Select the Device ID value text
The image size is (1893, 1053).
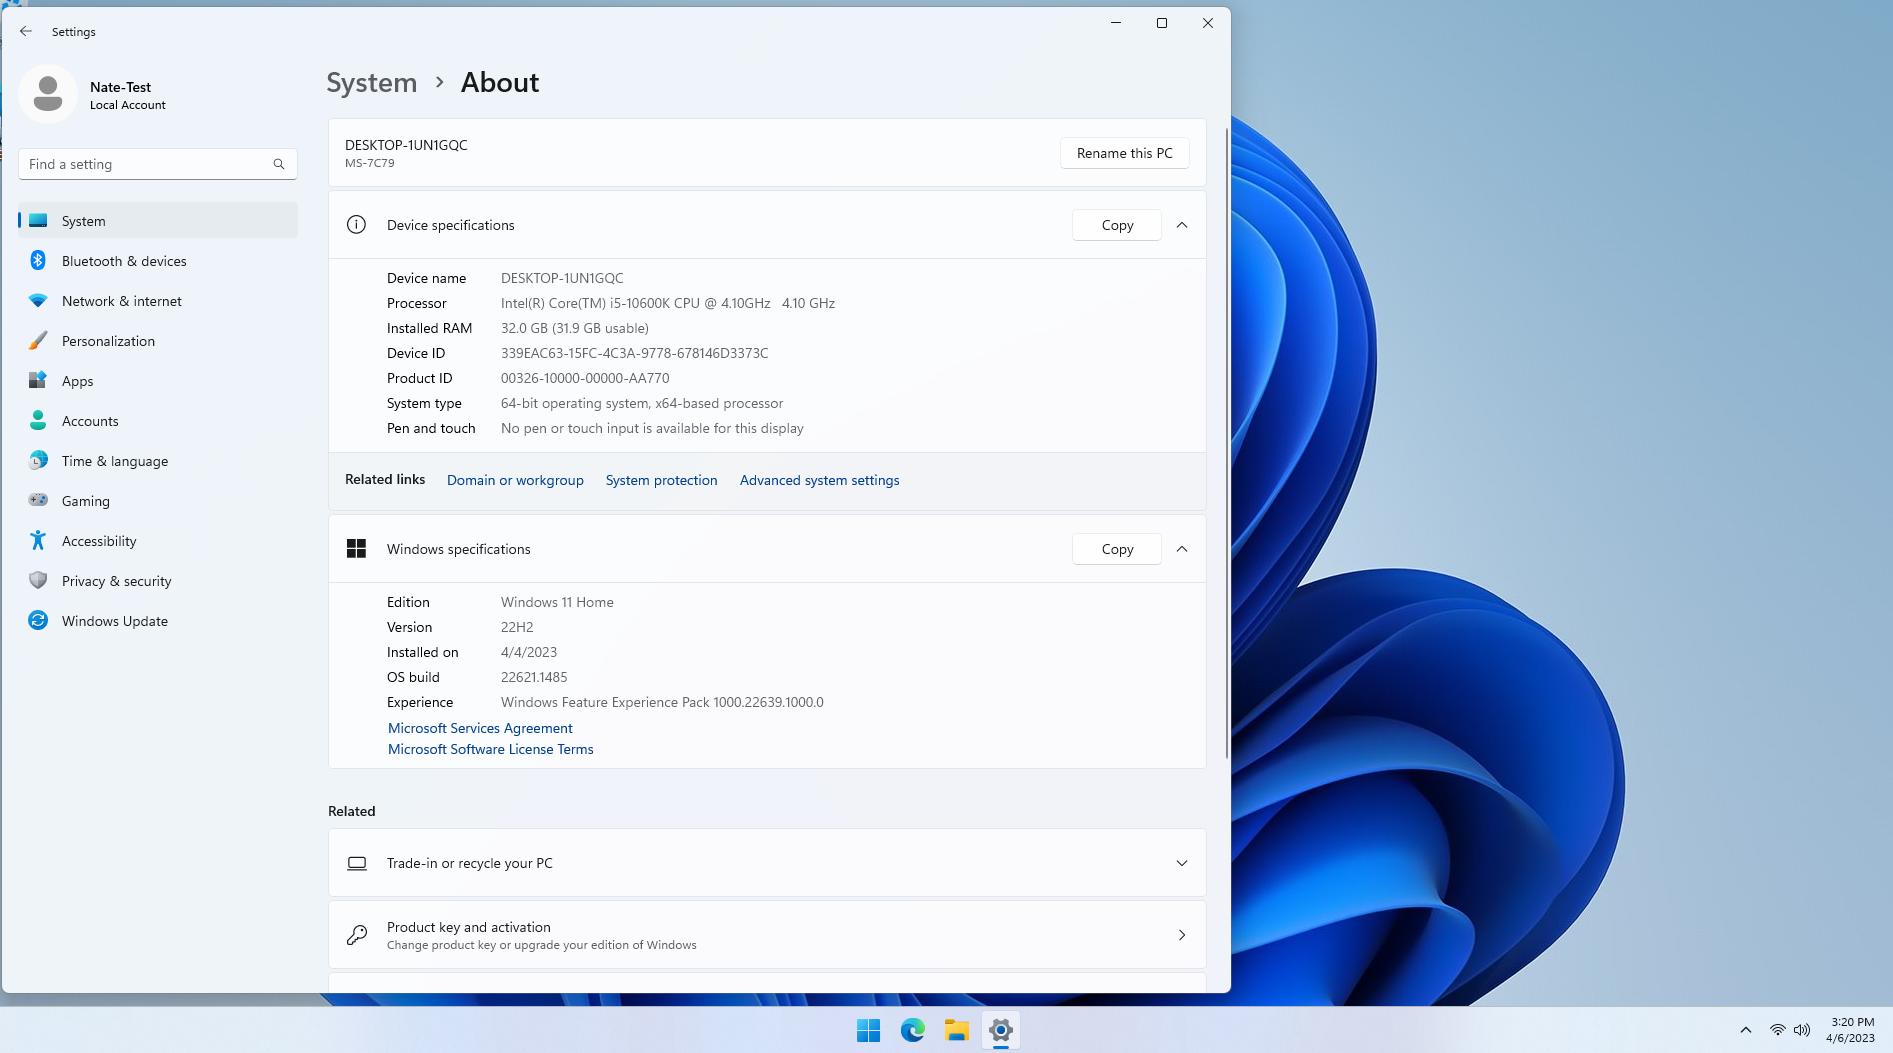tap(634, 353)
